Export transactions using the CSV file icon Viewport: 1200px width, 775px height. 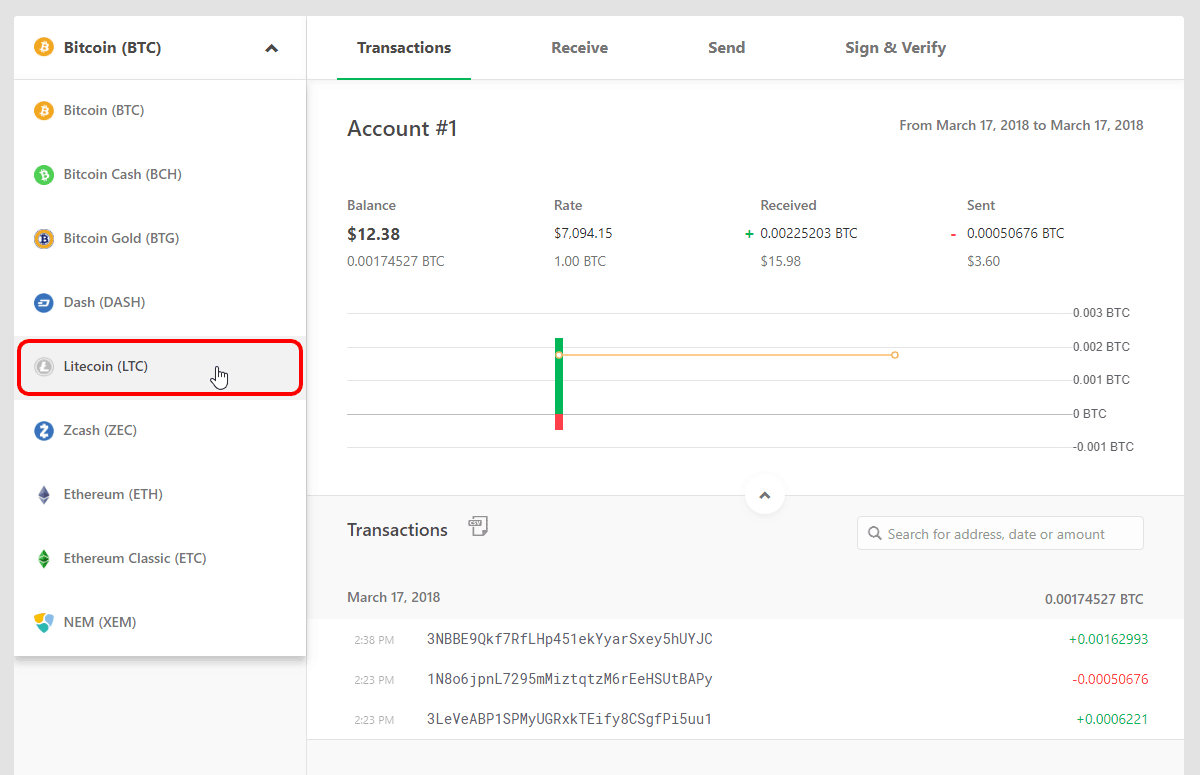coord(478,527)
